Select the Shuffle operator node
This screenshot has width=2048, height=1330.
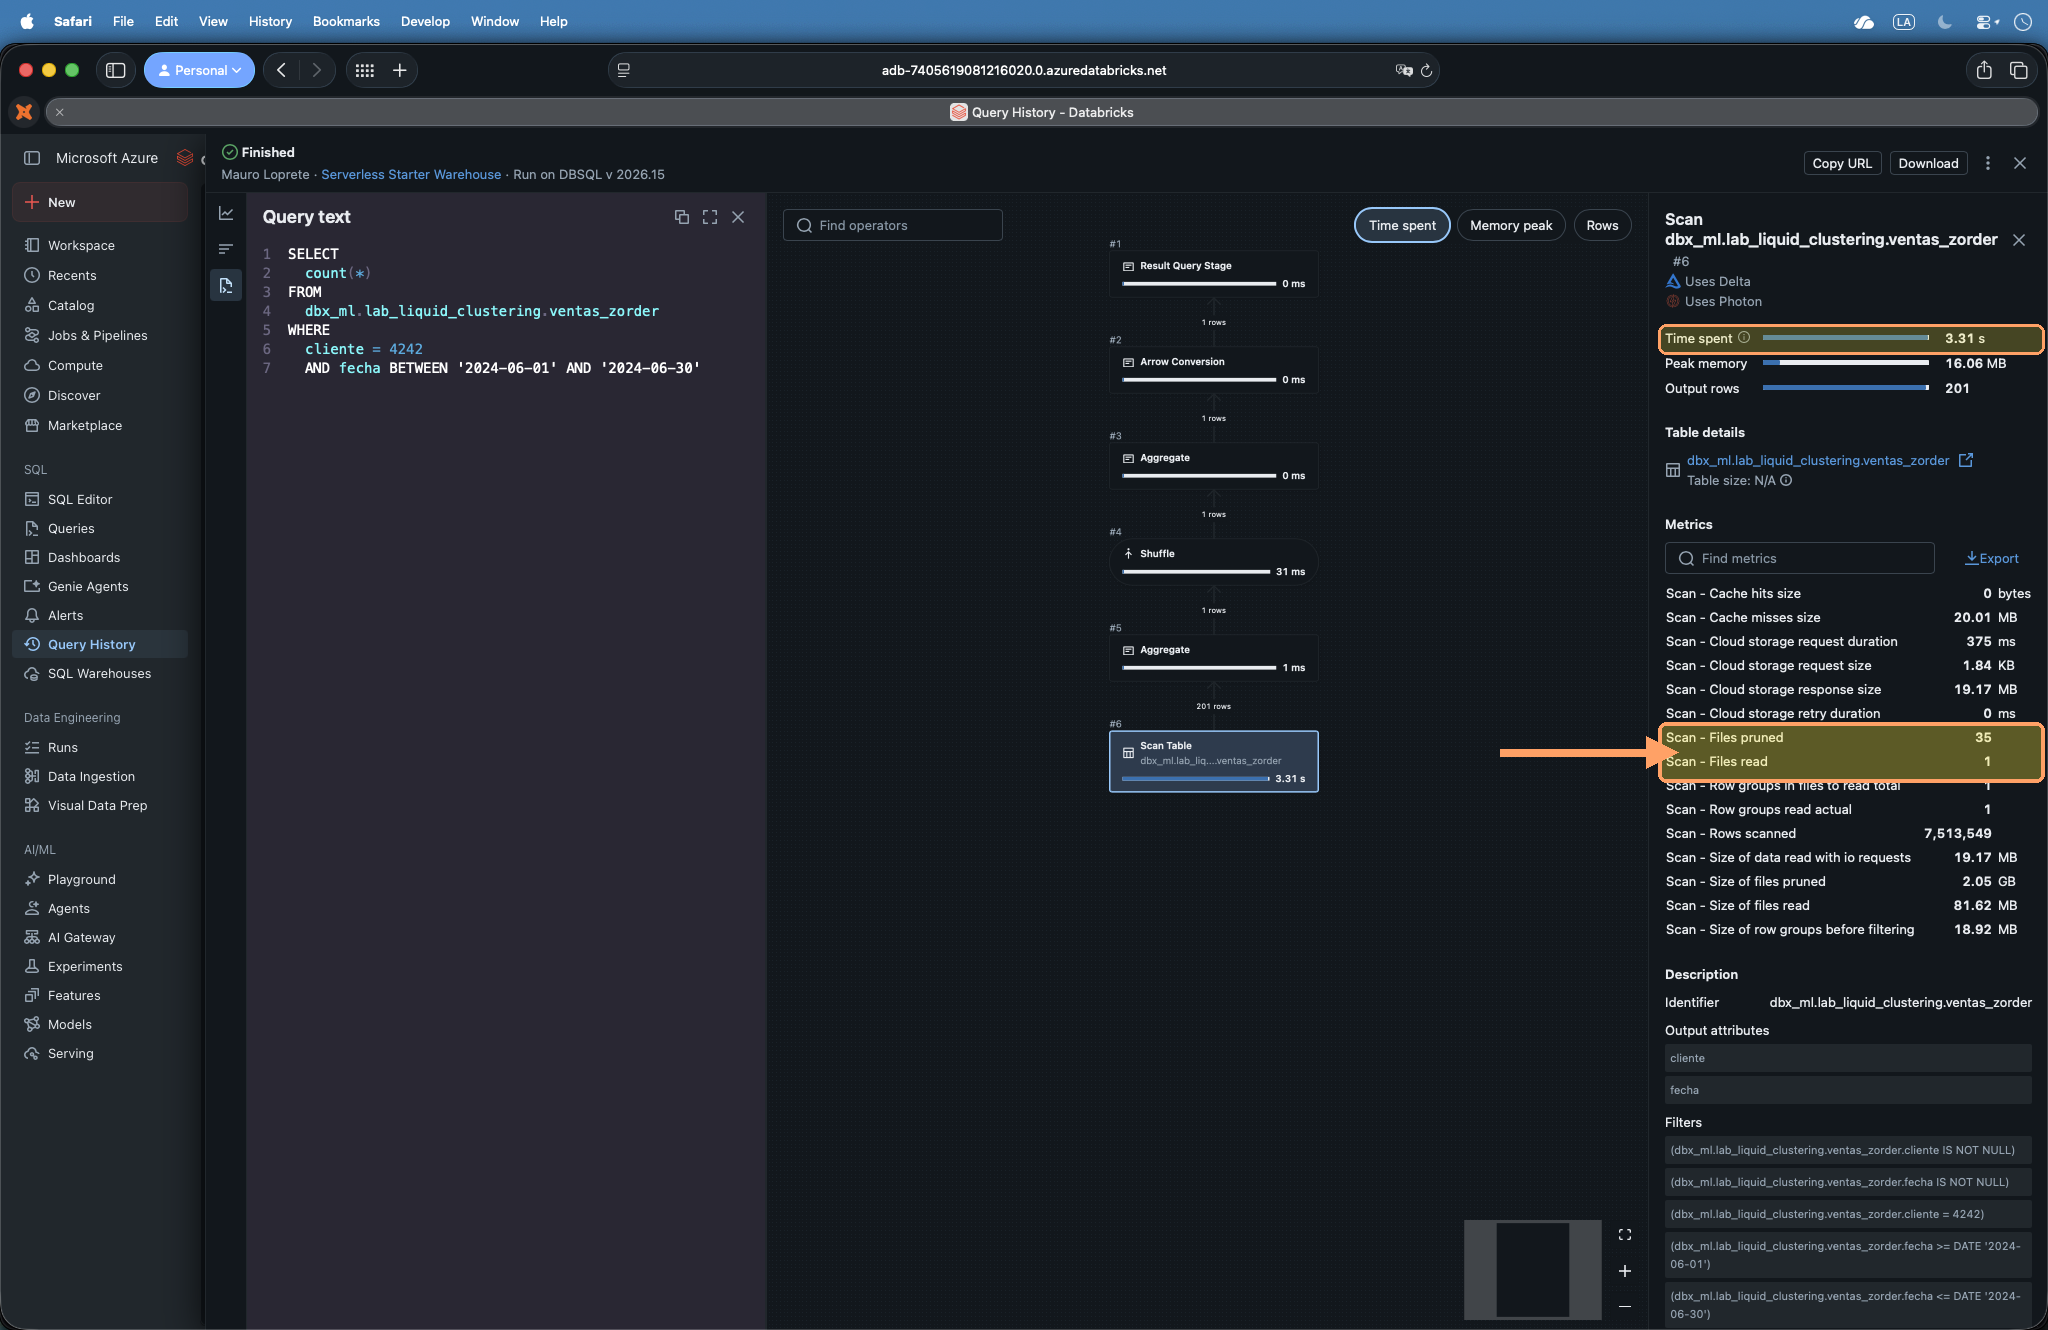coord(1214,561)
